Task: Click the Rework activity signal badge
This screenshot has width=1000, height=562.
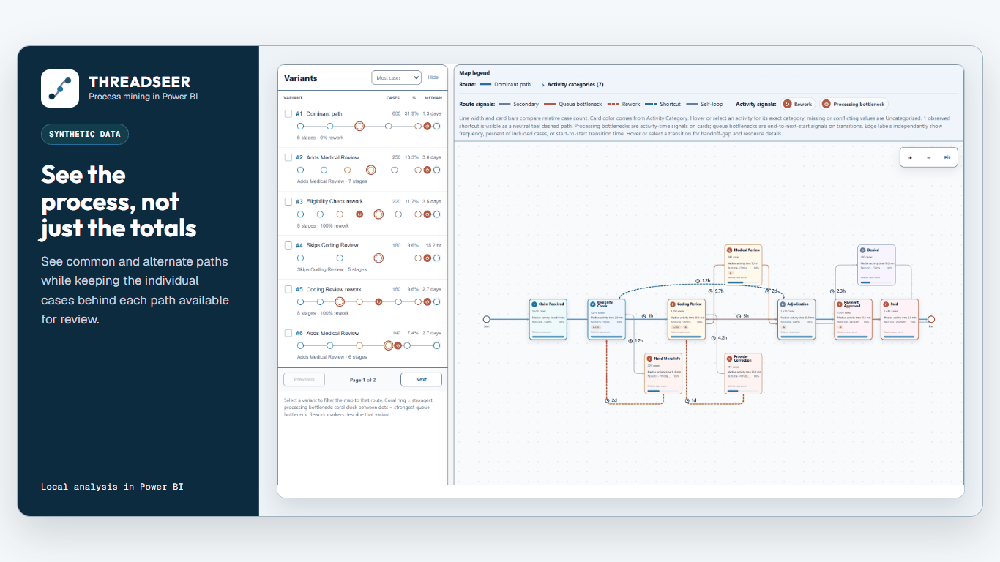Action: tap(798, 104)
